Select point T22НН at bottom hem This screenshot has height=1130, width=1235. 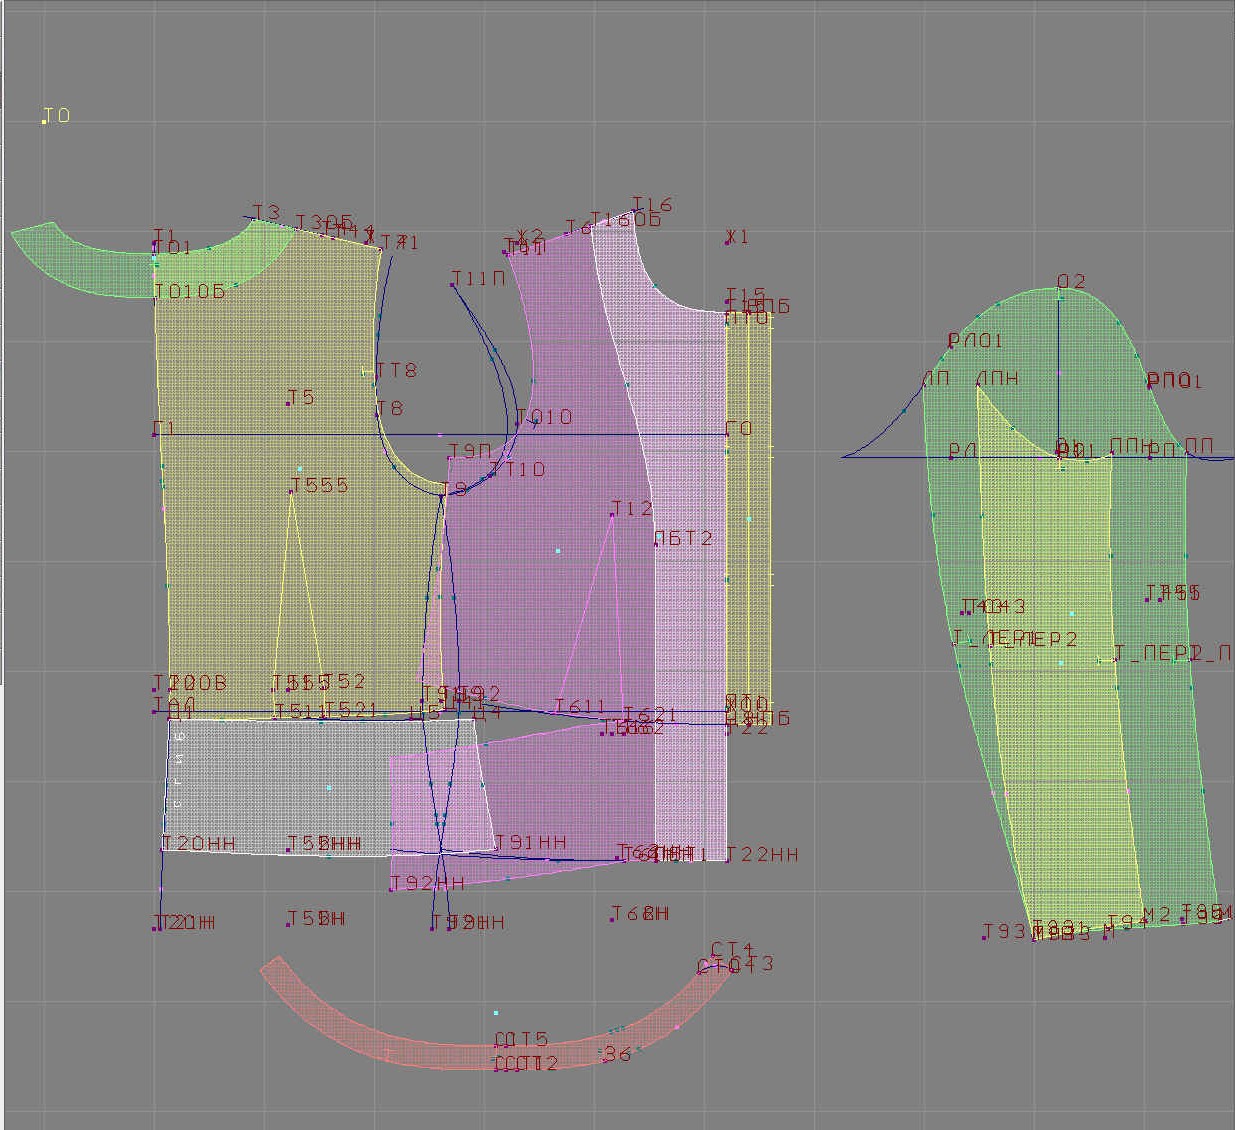pyautogui.click(x=727, y=860)
